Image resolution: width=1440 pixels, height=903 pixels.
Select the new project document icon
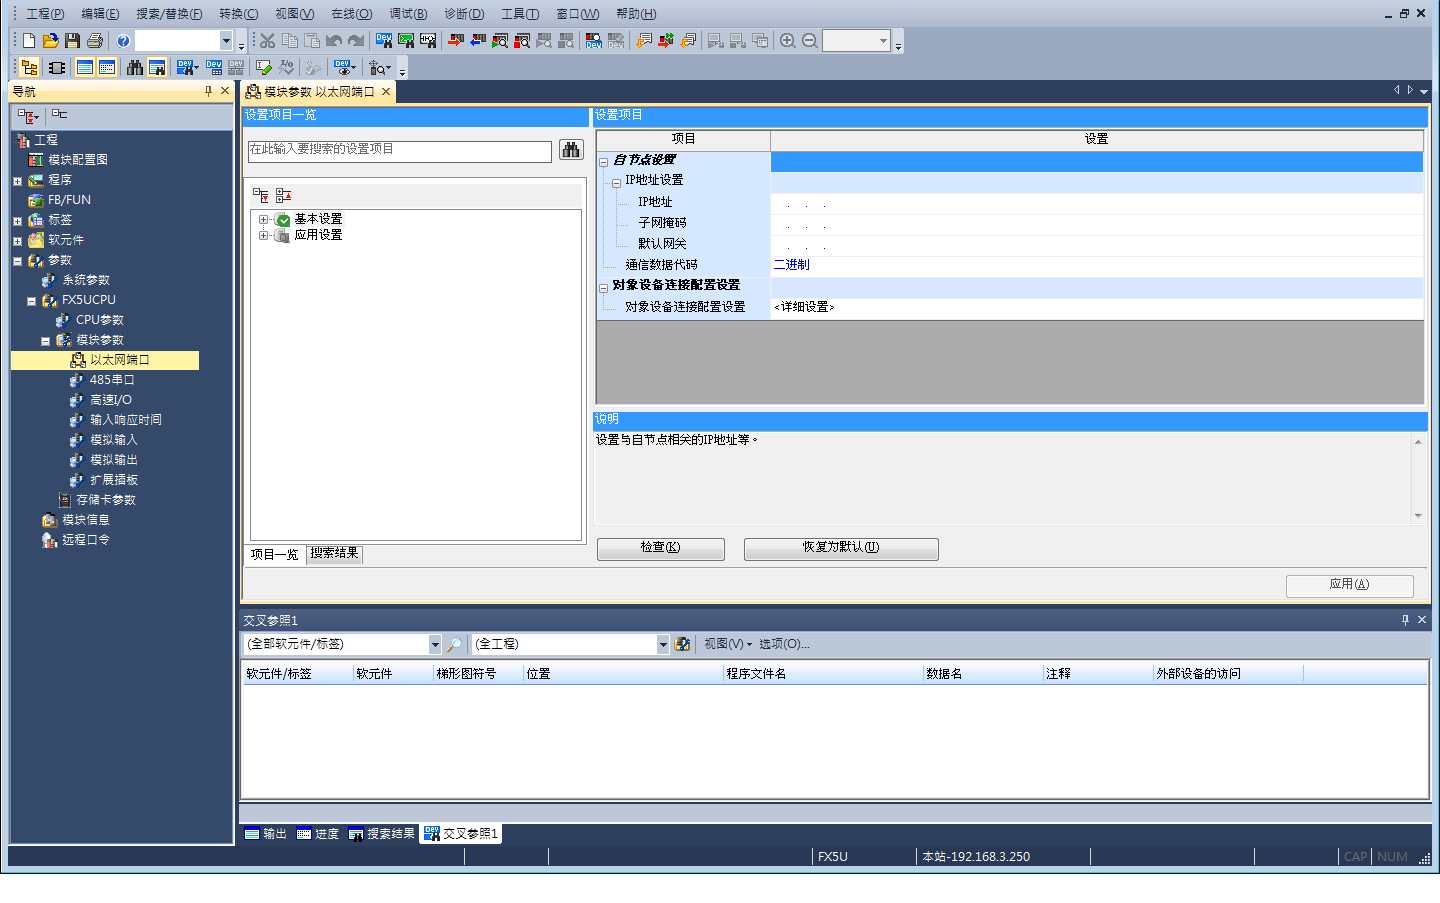point(27,40)
